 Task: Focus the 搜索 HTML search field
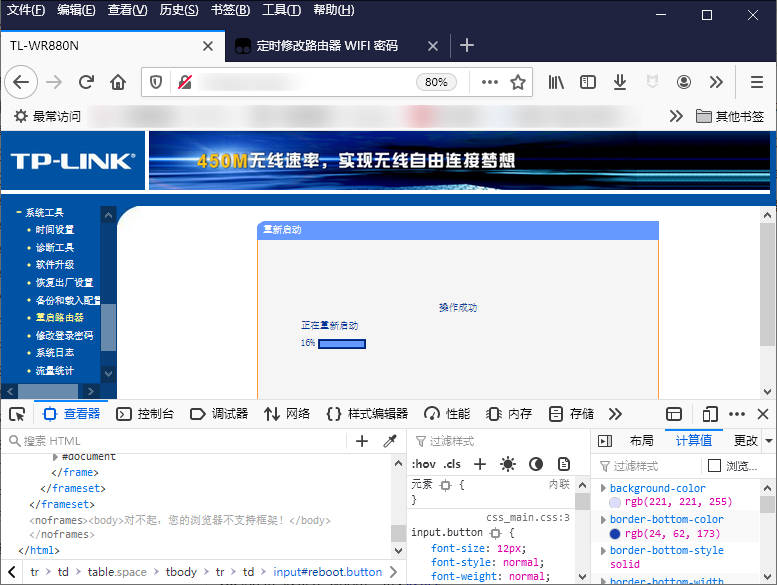click(x=178, y=441)
